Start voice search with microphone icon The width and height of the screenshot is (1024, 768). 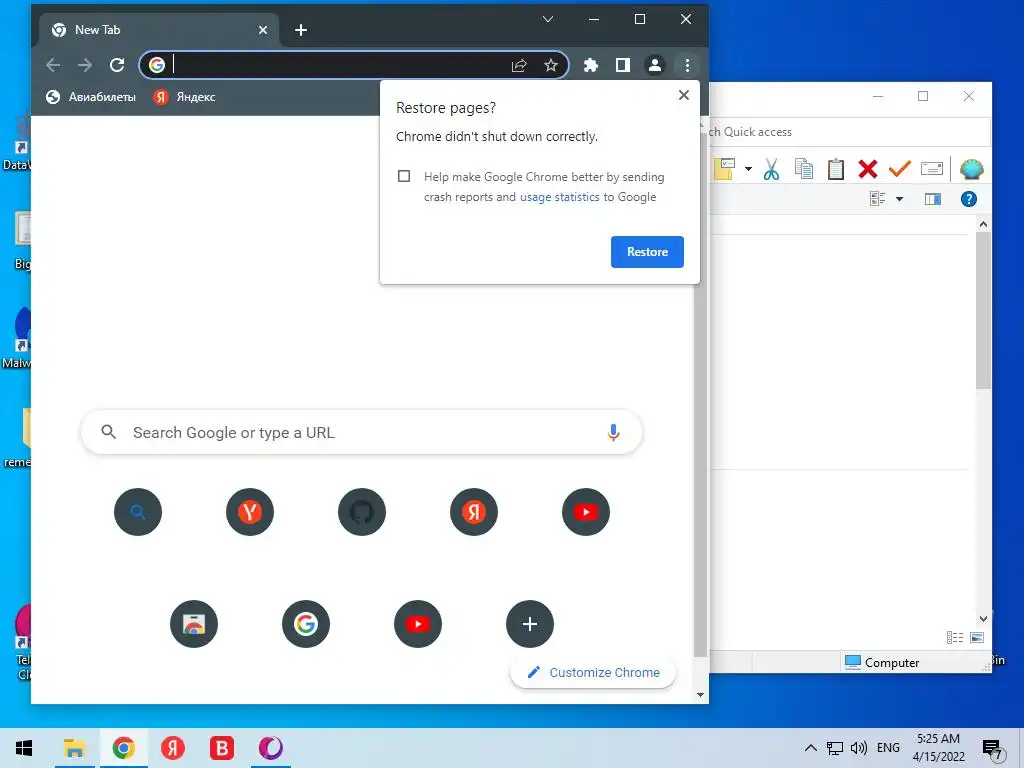pyautogui.click(x=613, y=432)
